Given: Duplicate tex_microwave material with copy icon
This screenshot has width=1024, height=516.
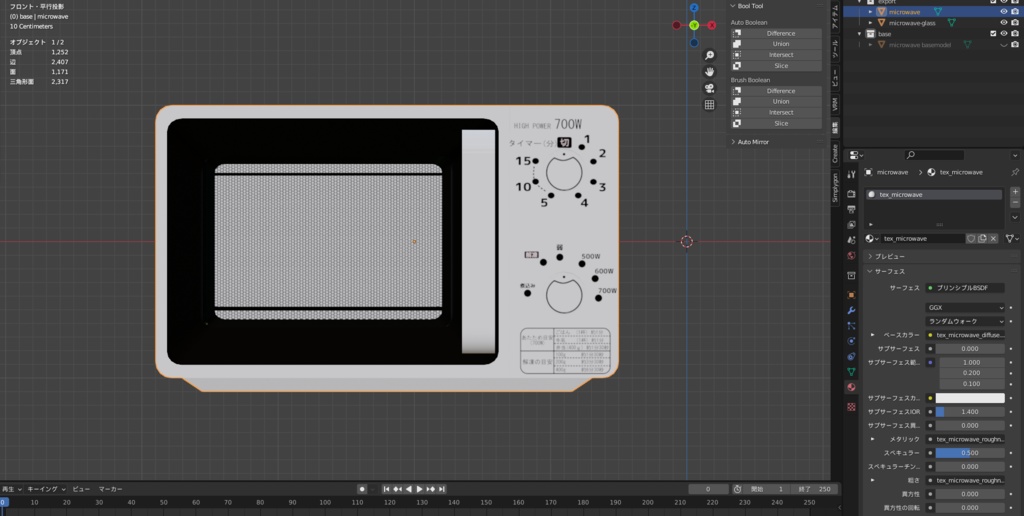Looking at the screenshot, I should [x=982, y=238].
